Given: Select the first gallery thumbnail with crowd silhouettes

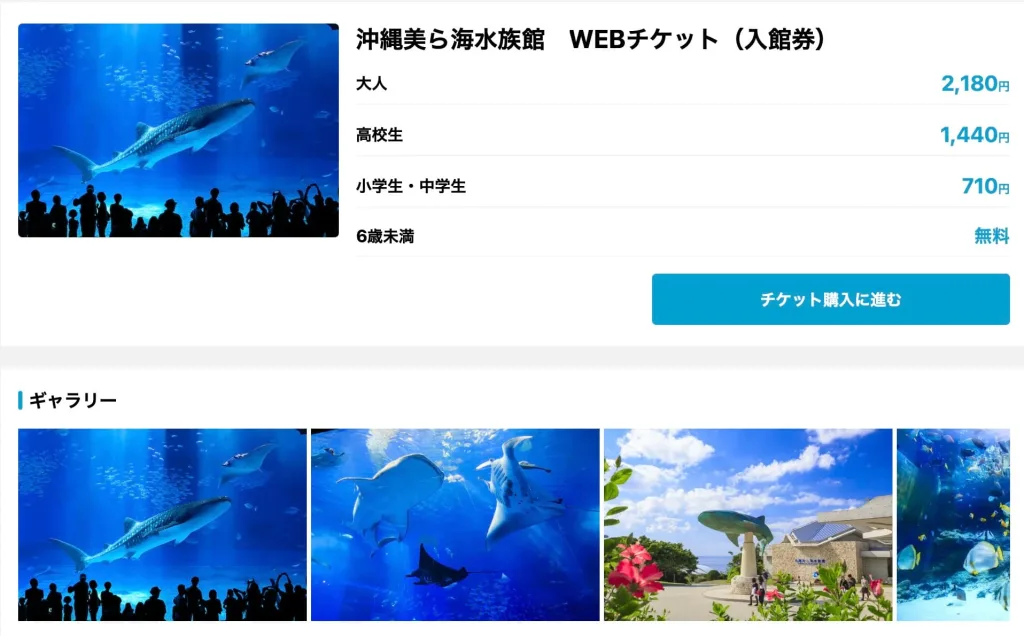Looking at the screenshot, I should [162, 524].
